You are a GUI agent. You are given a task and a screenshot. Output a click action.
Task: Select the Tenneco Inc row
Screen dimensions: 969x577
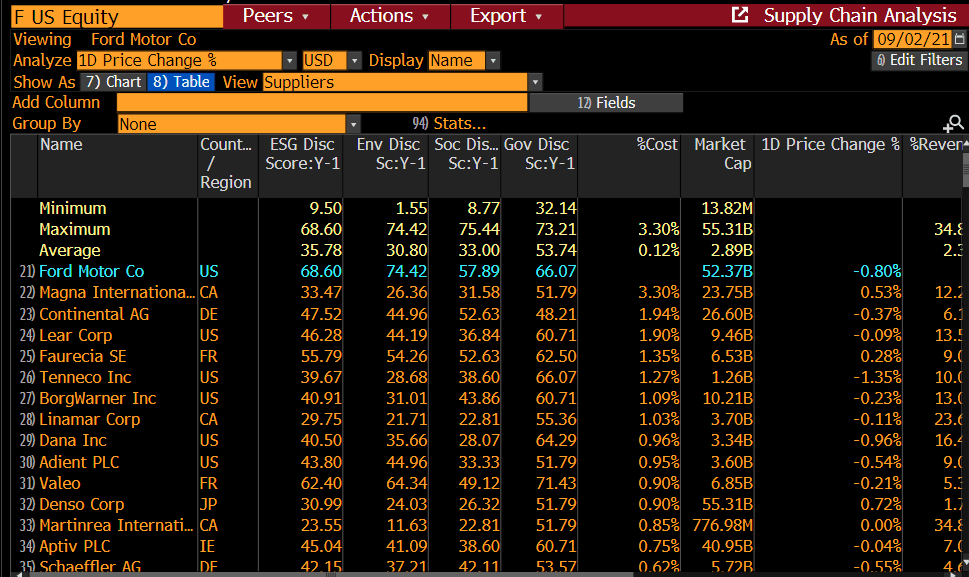point(488,377)
